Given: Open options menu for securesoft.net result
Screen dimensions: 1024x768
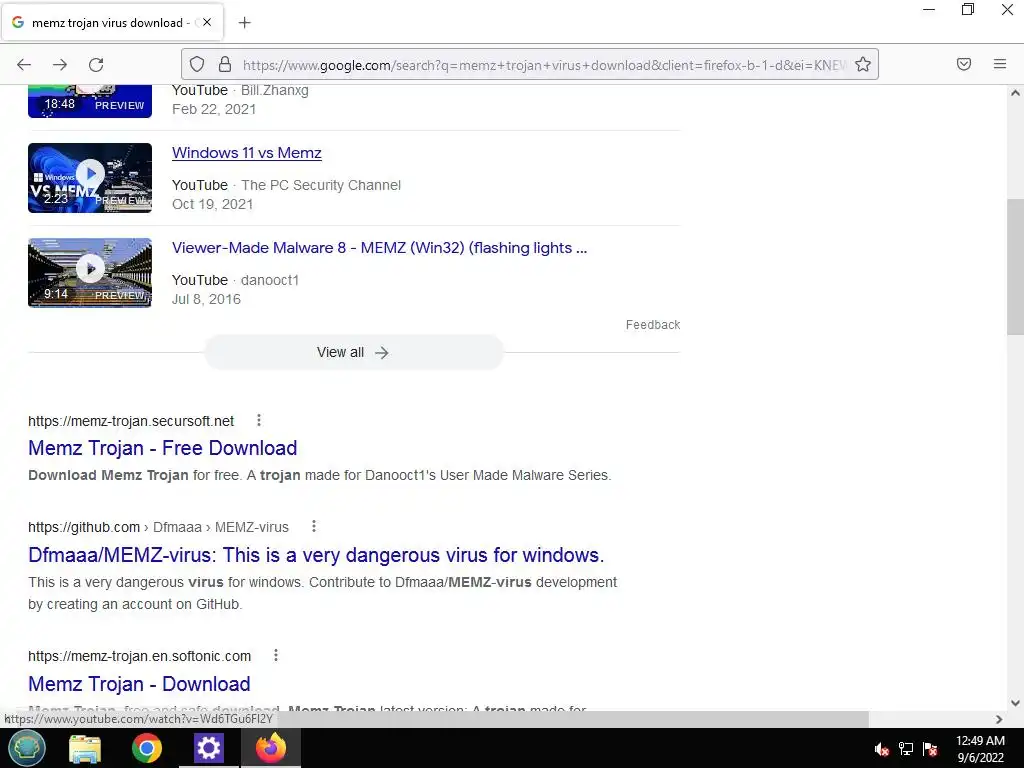Looking at the screenshot, I should (259, 421).
